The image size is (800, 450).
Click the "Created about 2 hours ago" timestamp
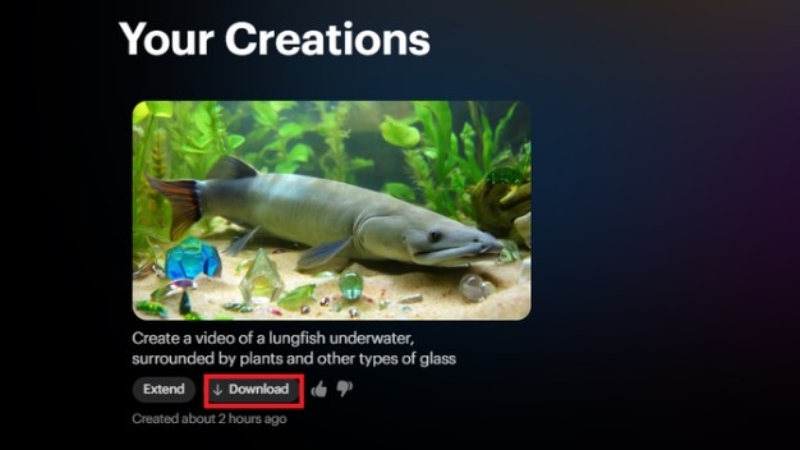[209, 419]
